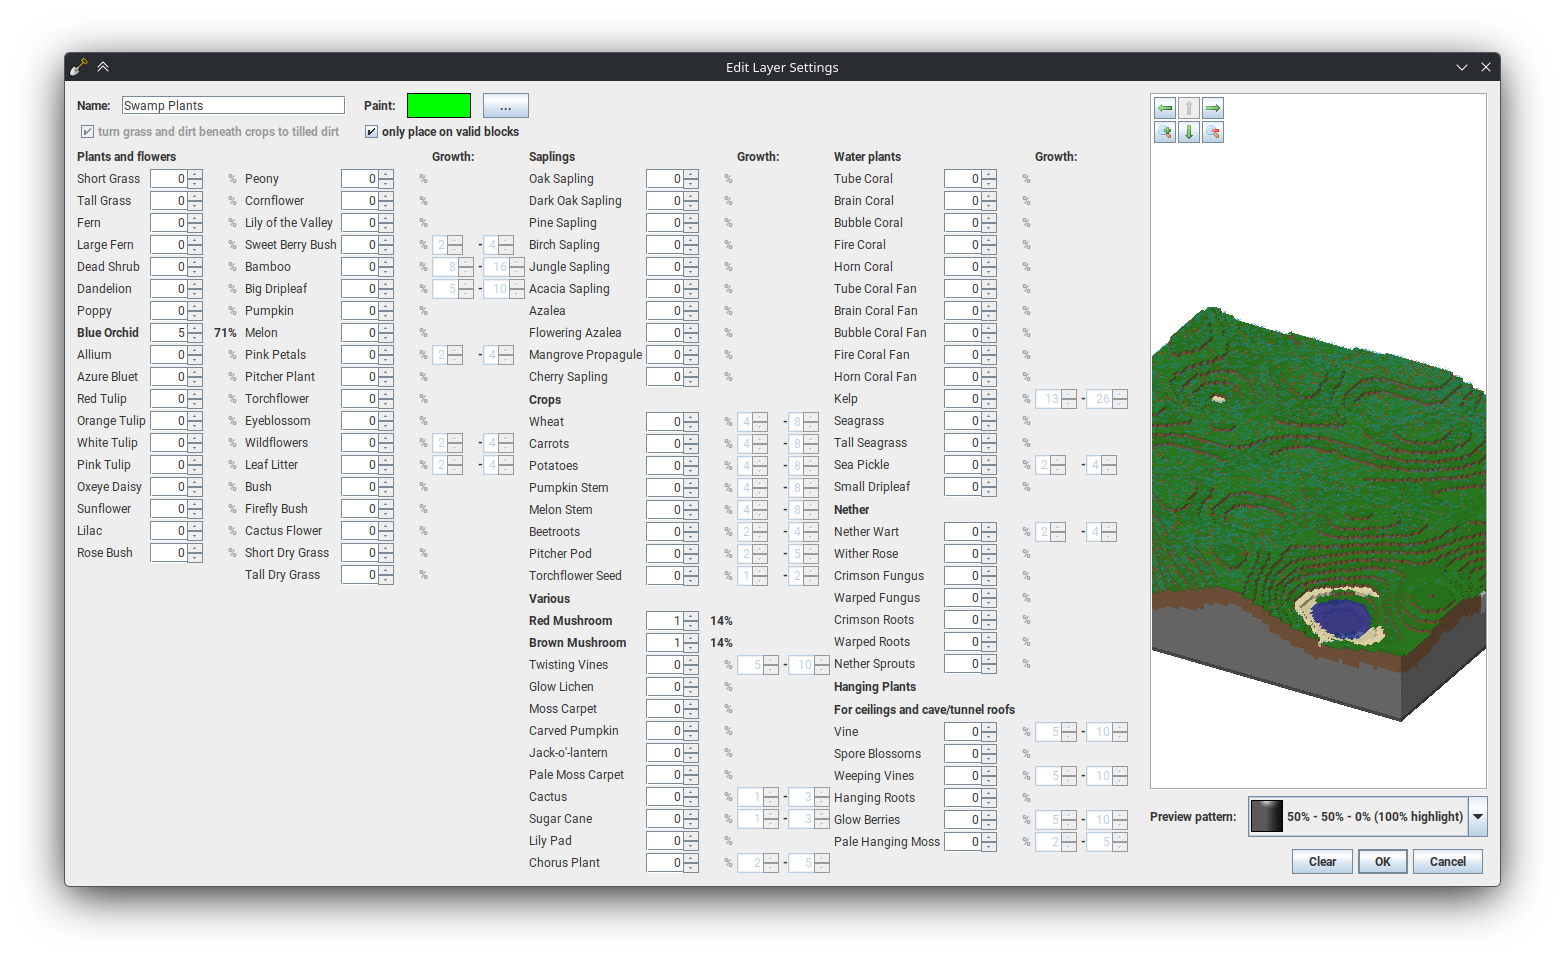This screenshot has width=1565, height=963.
Task: Click the green Paint color swatch
Action: [439, 106]
